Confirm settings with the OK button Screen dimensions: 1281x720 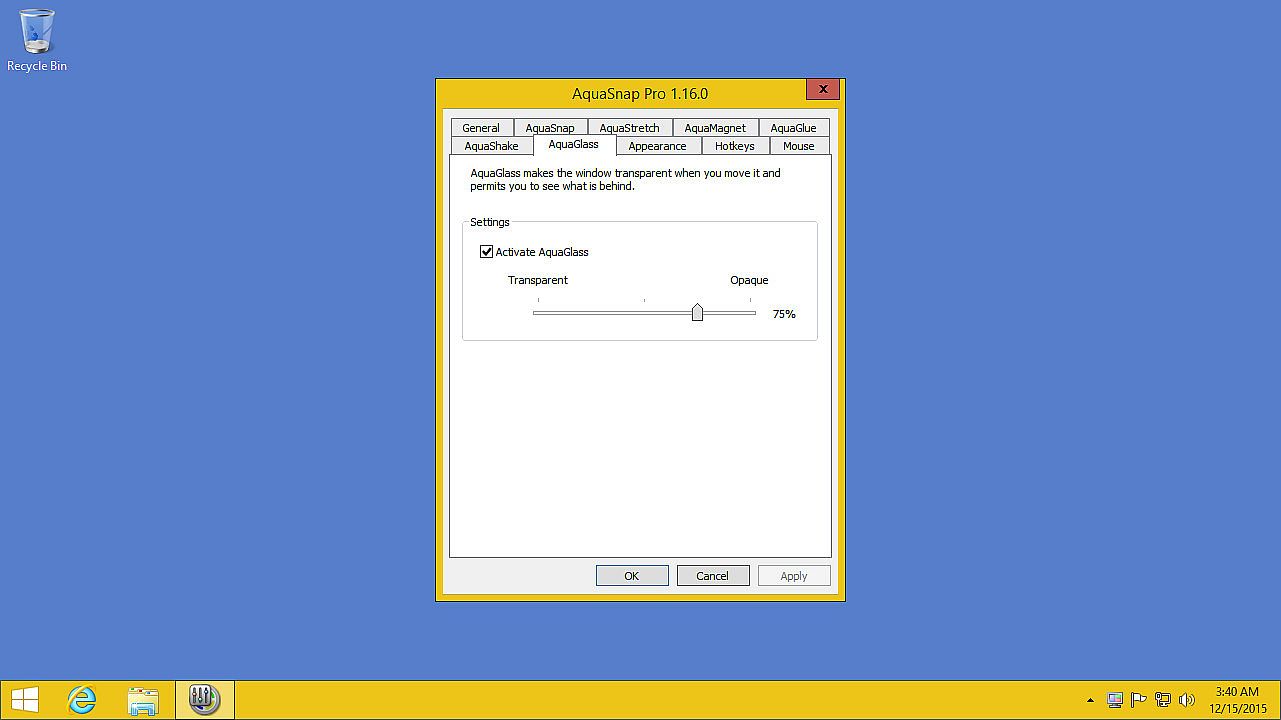click(x=632, y=576)
